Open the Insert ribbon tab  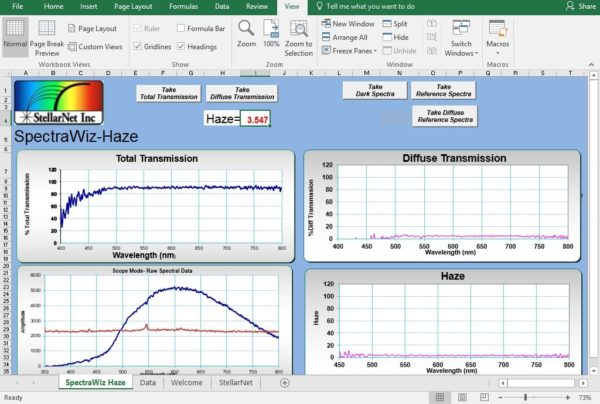88,6
